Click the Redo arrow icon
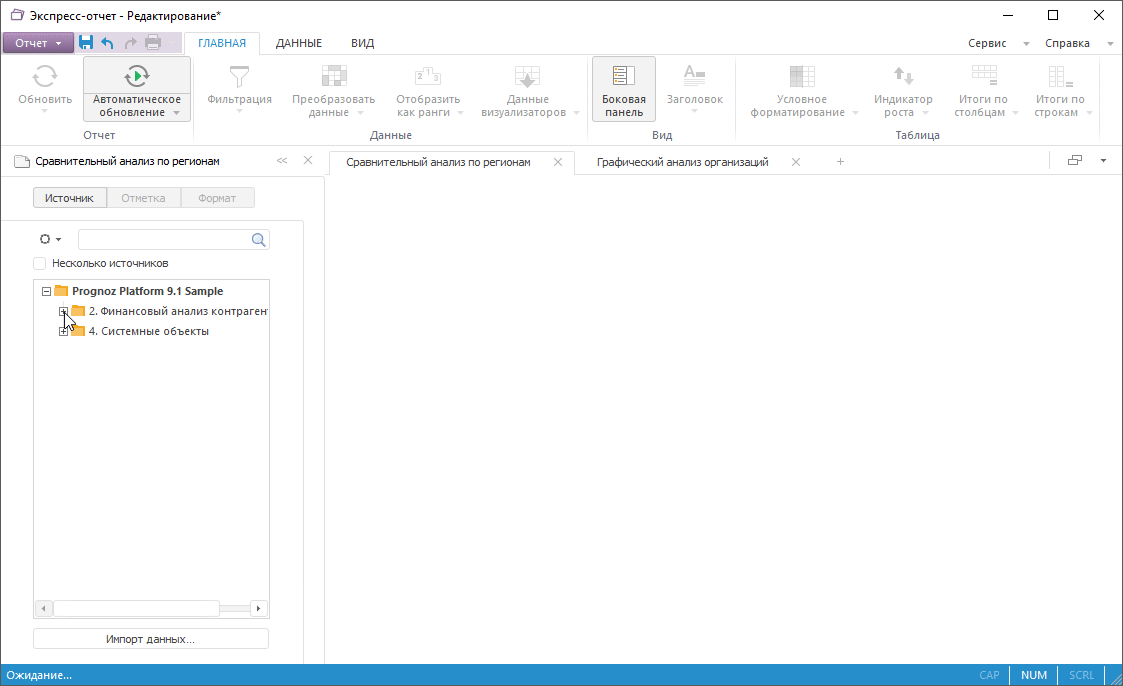 click(130, 43)
